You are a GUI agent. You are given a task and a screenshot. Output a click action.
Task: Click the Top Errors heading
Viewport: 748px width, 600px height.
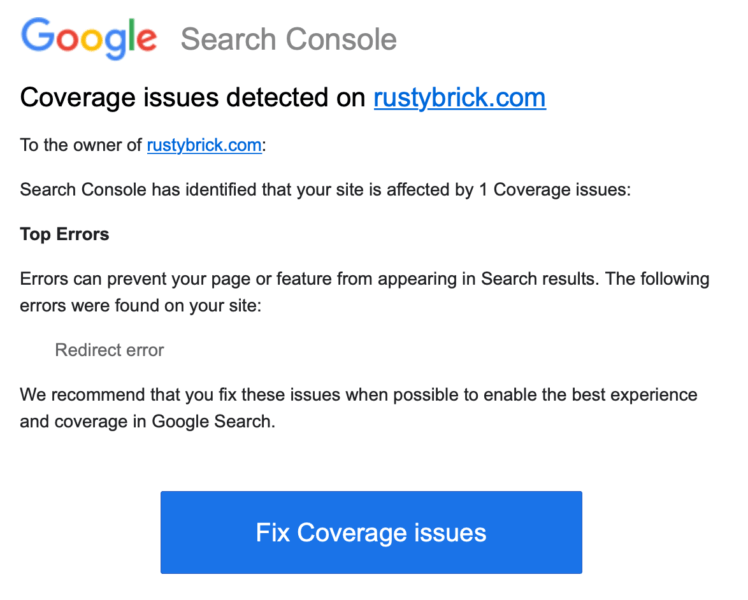[64, 235]
